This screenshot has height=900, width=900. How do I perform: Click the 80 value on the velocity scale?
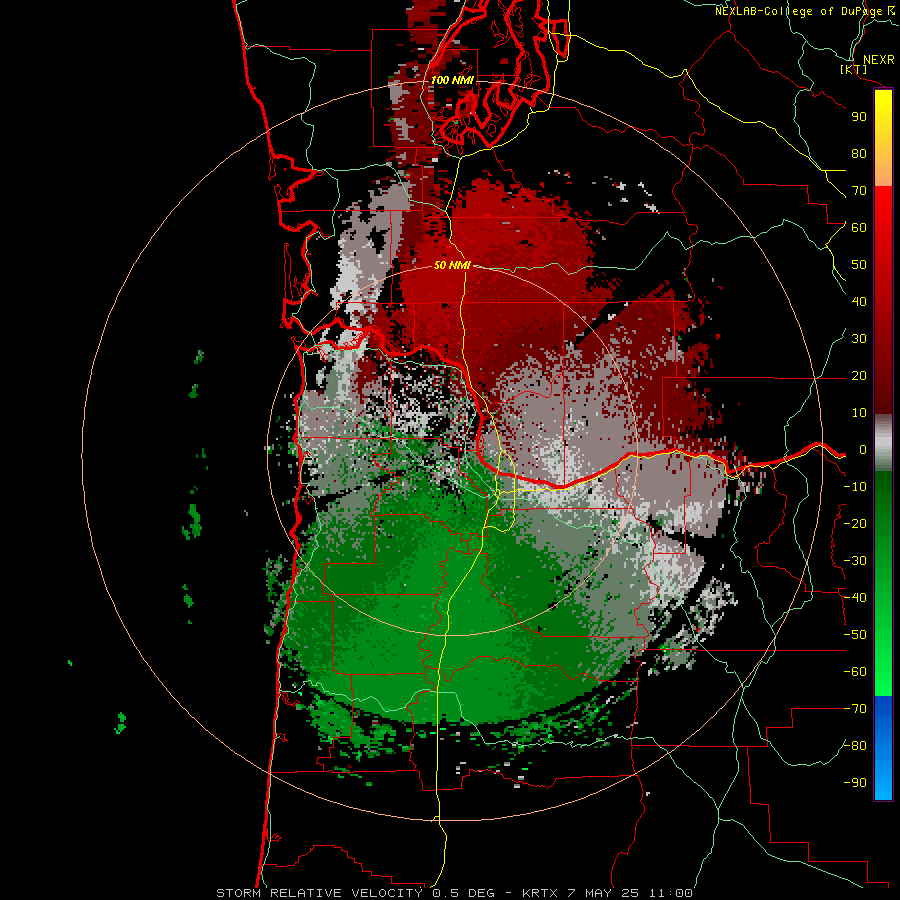[859, 154]
